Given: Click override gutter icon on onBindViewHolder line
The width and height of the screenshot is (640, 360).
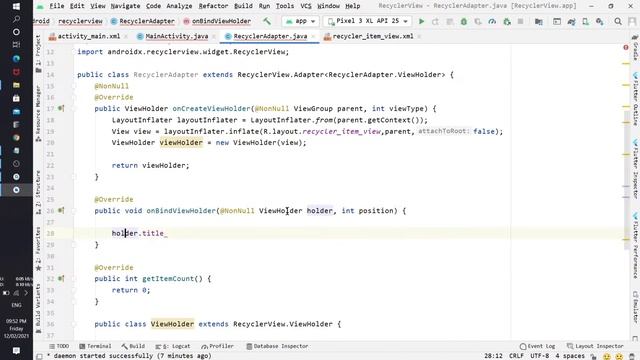Looking at the screenshot, I should [61, 210].
